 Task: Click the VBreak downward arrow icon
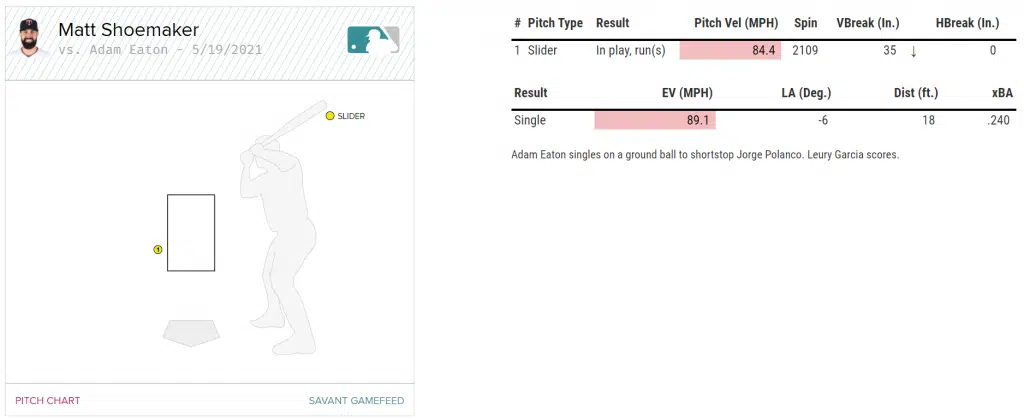point(913,51)
